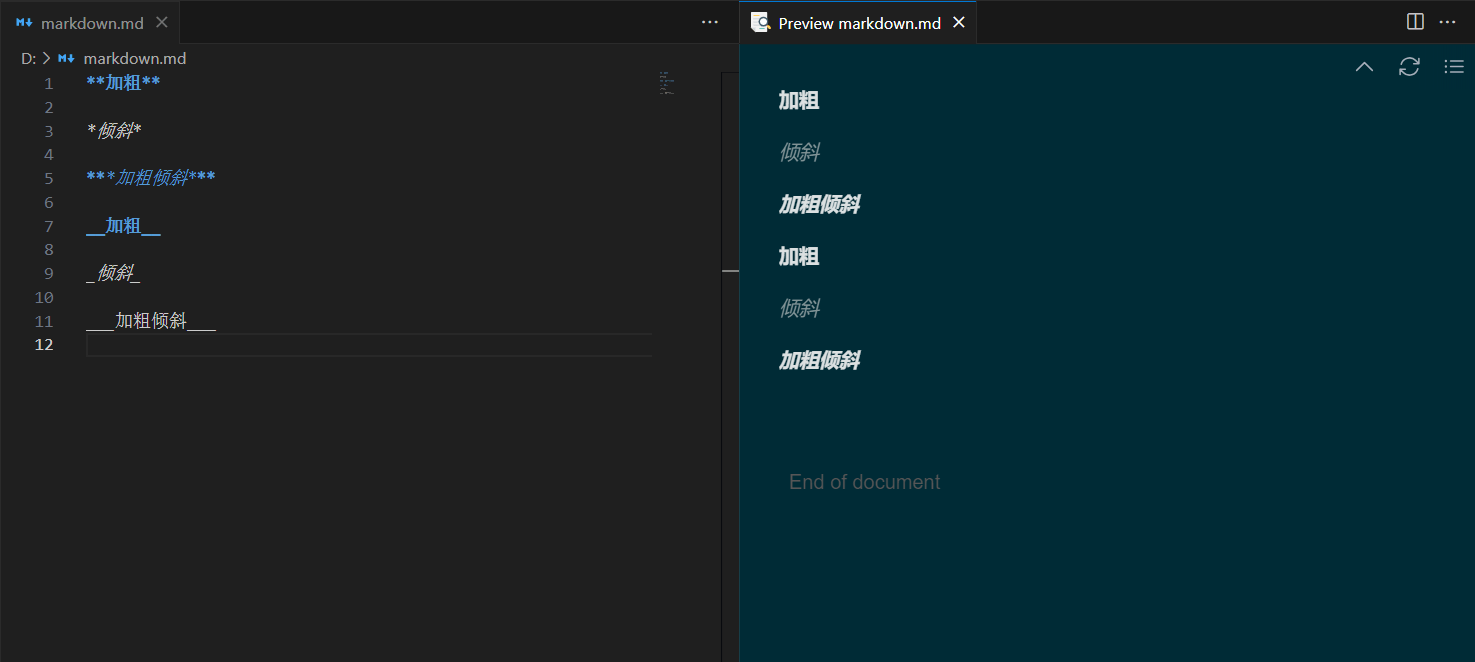Click the refresh preview icon
1475x662 pixels.
tap(1409, 67)
